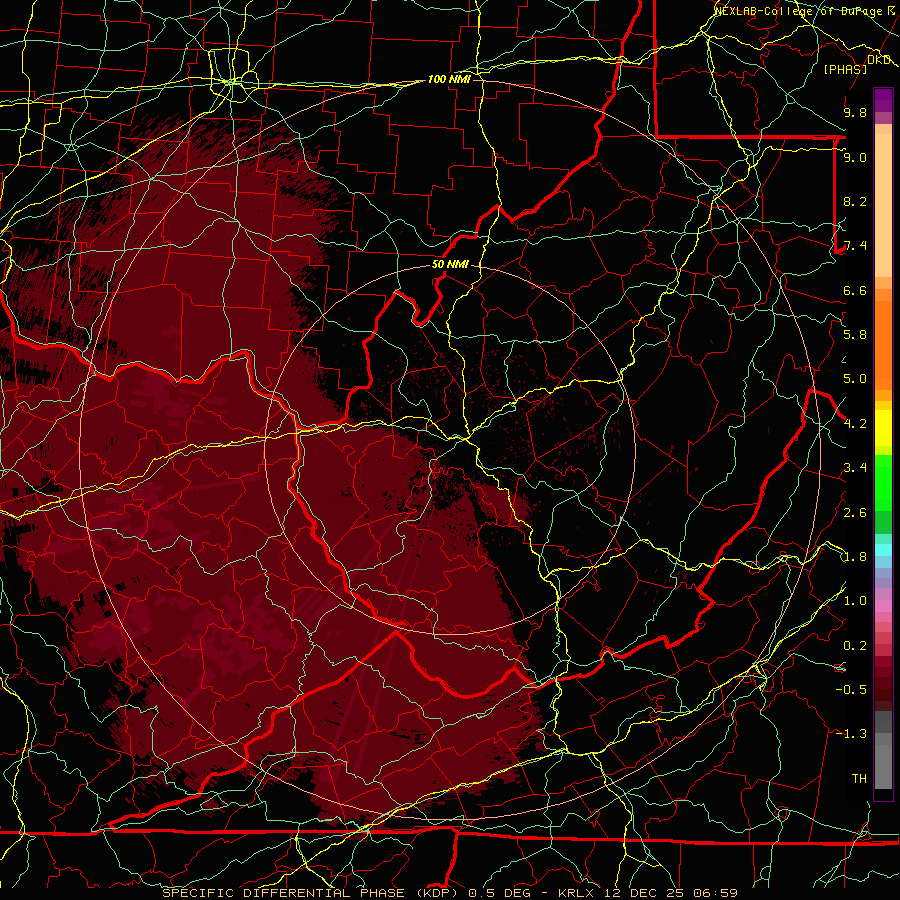Click the 3.4 legend value

coord(855,468)
